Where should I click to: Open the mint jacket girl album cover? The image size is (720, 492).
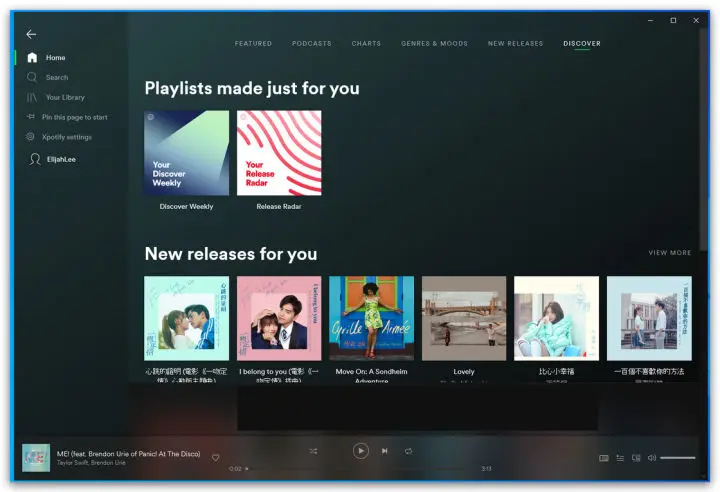pos(557,318)
